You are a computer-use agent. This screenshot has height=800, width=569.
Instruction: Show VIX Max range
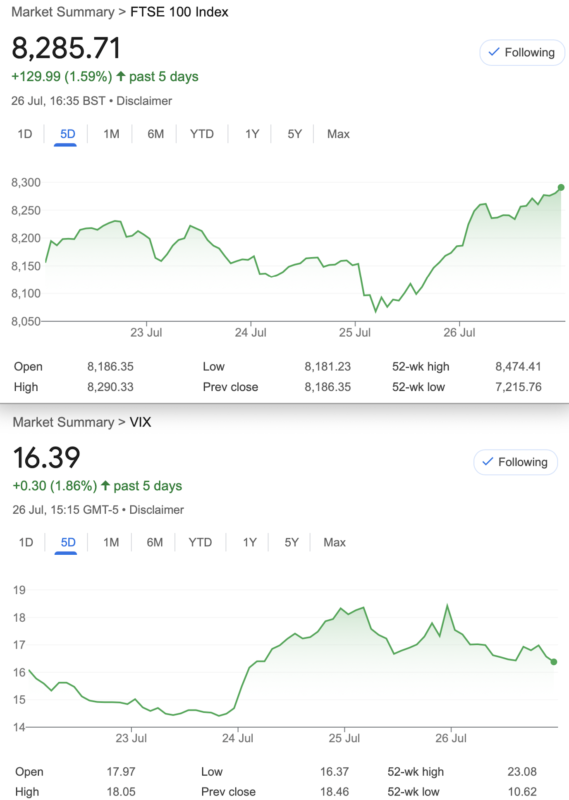pyautogui.click(x=334, y=542)
